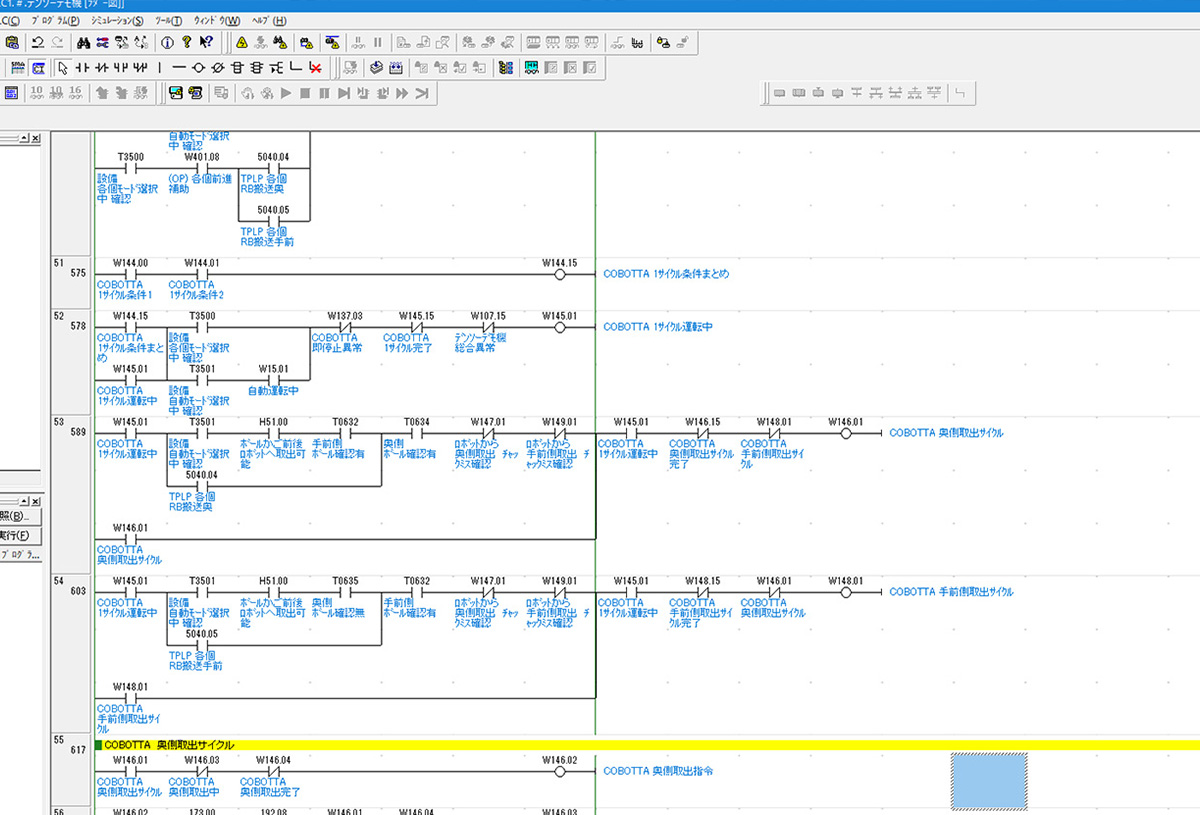Click the red X delete line tool

[x=315, y=68]
